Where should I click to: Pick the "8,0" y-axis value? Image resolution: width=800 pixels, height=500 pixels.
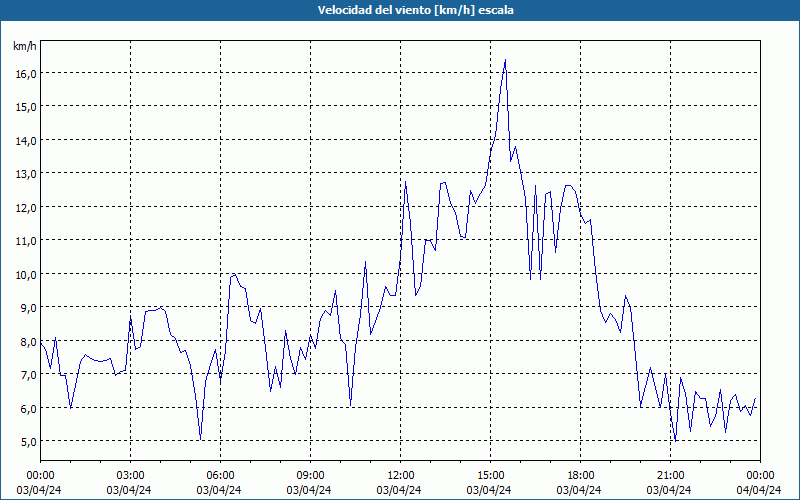28,341
